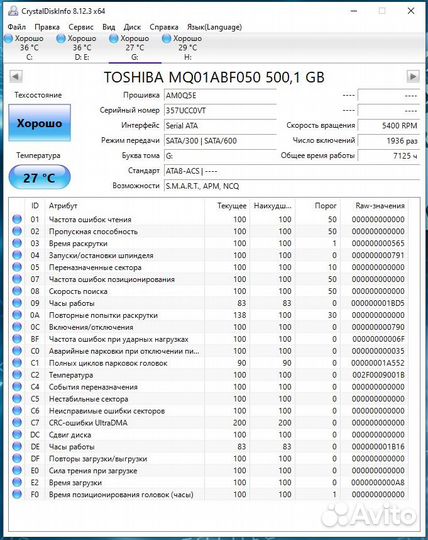
Task: Click status dot for Время загрузки
Action: click(x=17, y=482)
